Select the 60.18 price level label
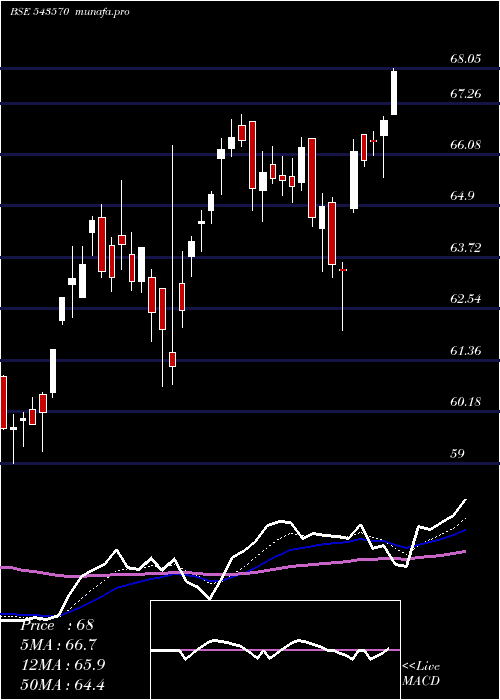Image resolution: width=500 pixels, height=700 pixels. point(466,402)
